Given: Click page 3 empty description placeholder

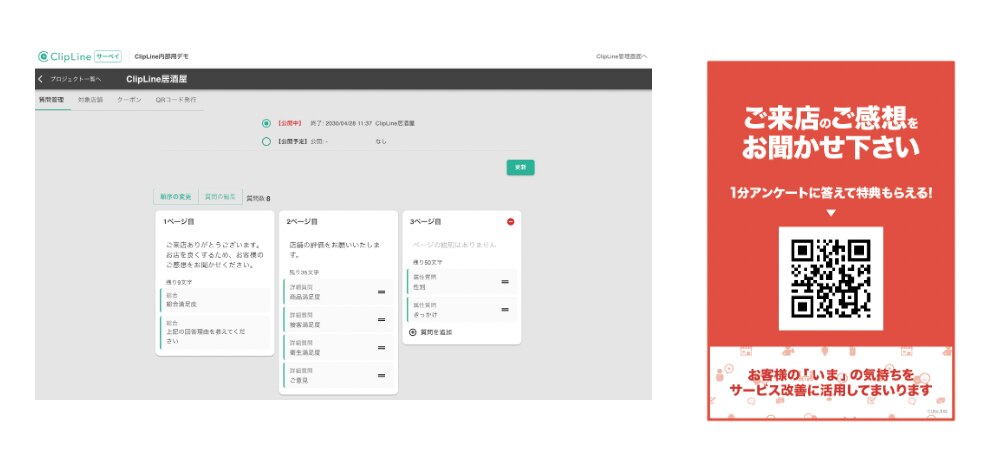Looking at the screenshot, I should click(x=455, y=244).
